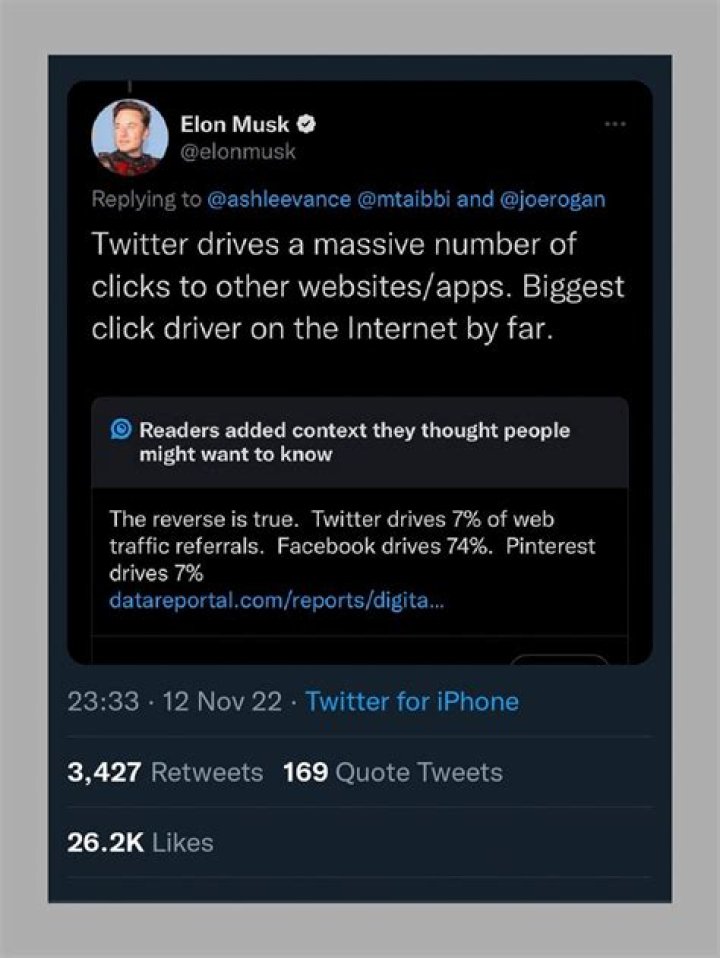The height and width of the screenshot is (958, 720).
Task: Click the Readers added context icon
Action: click(121, 430)
